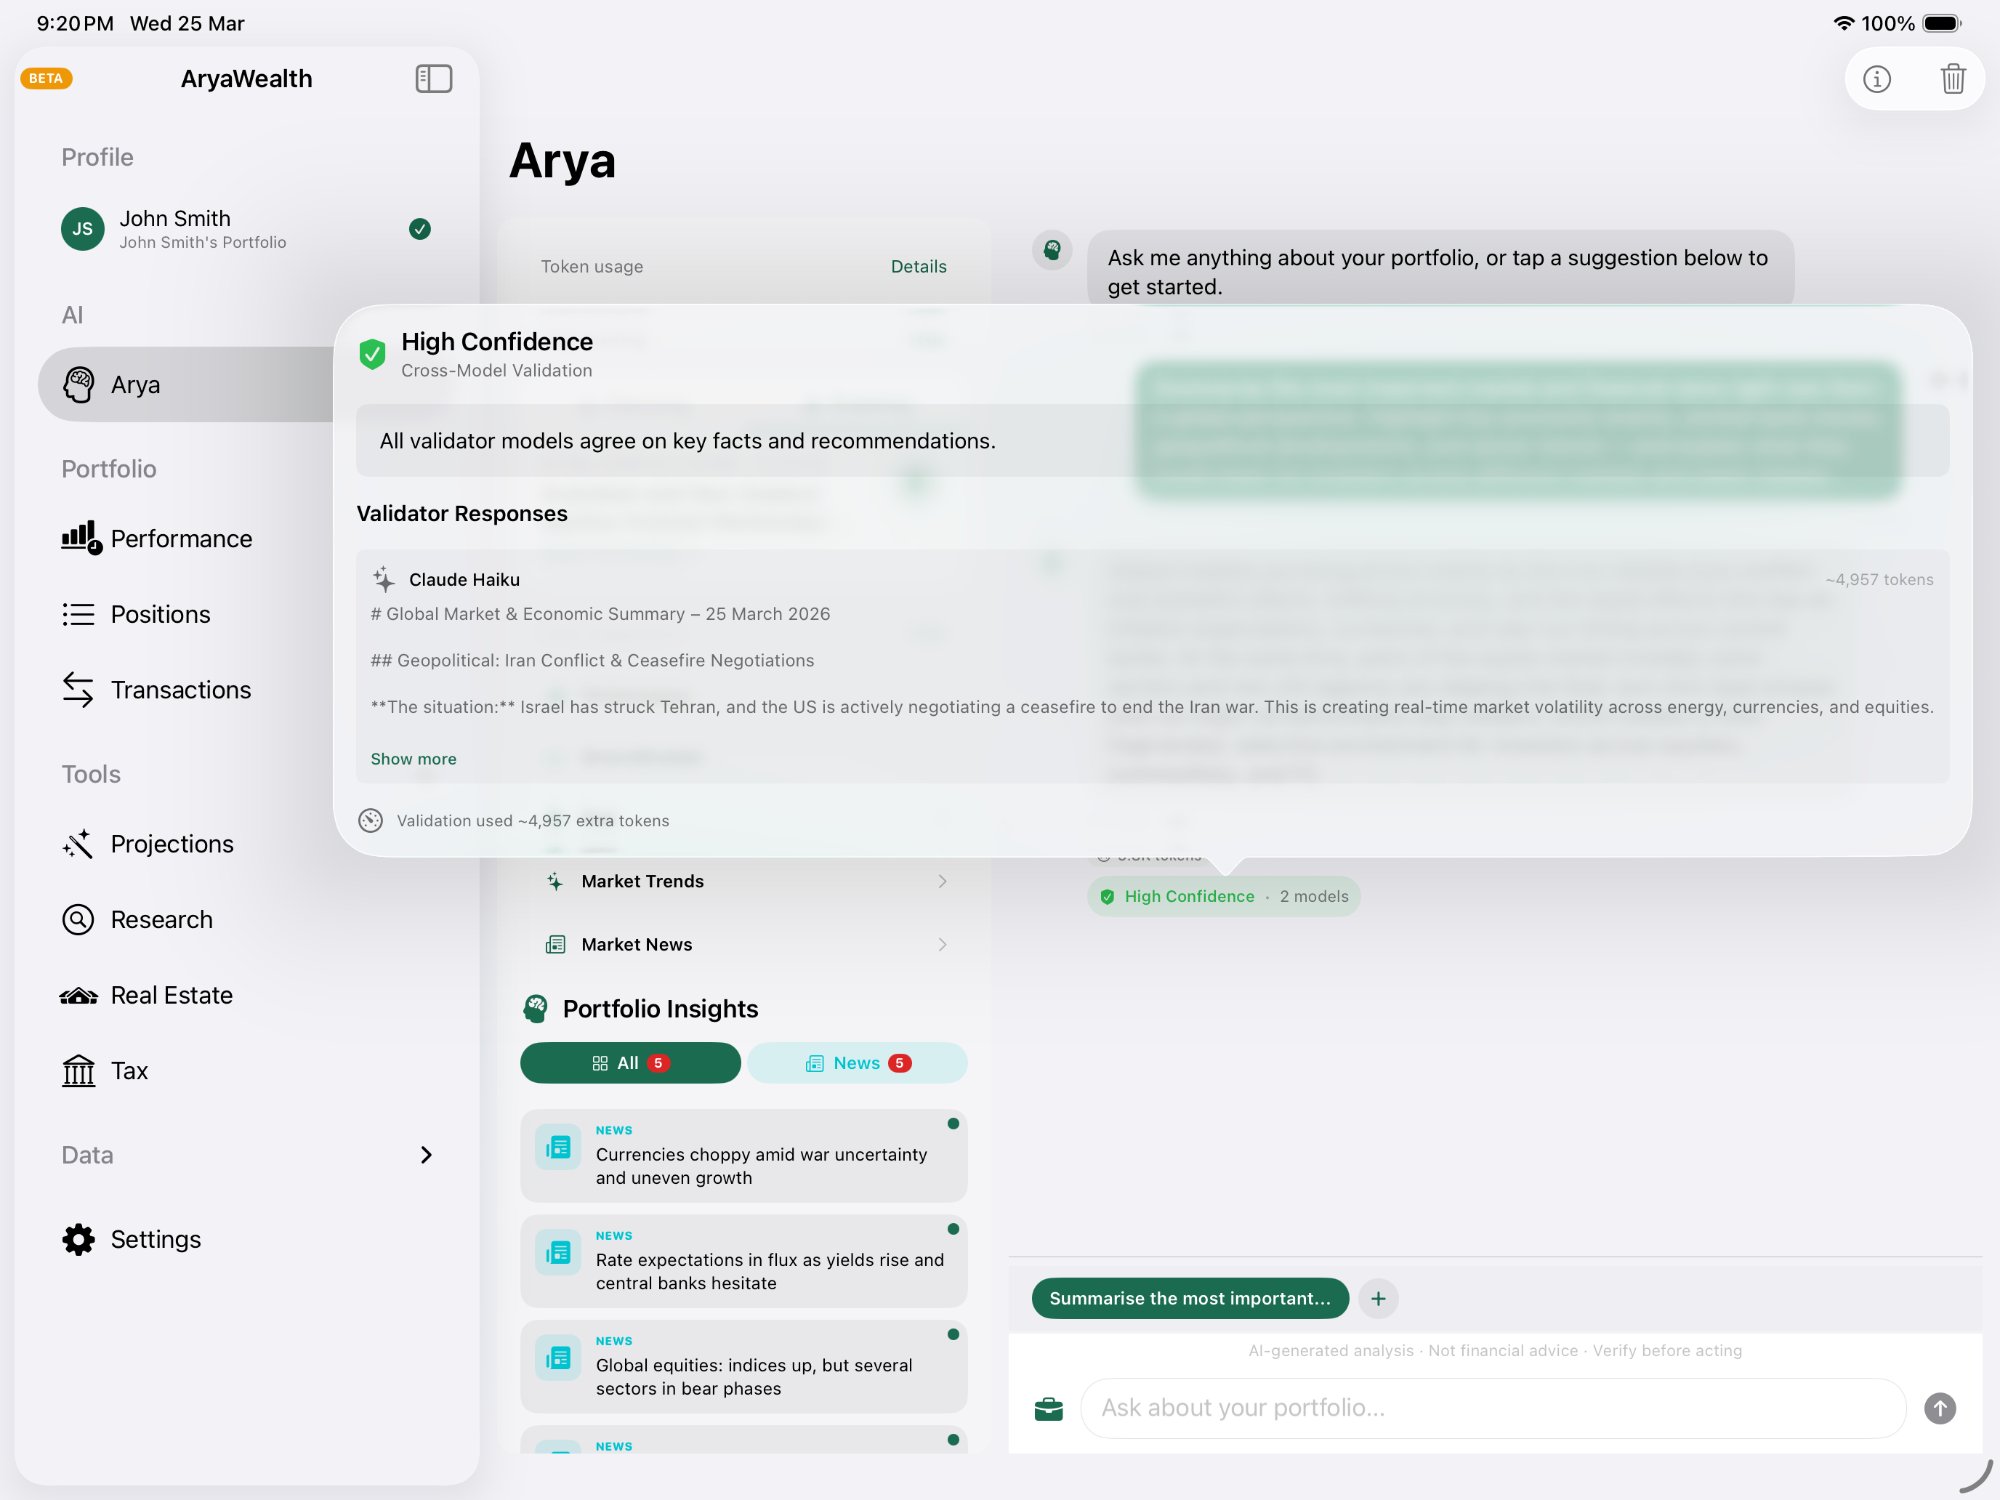Expand the Data section chevron
2000x1500 pixels.
point(426,1155)
